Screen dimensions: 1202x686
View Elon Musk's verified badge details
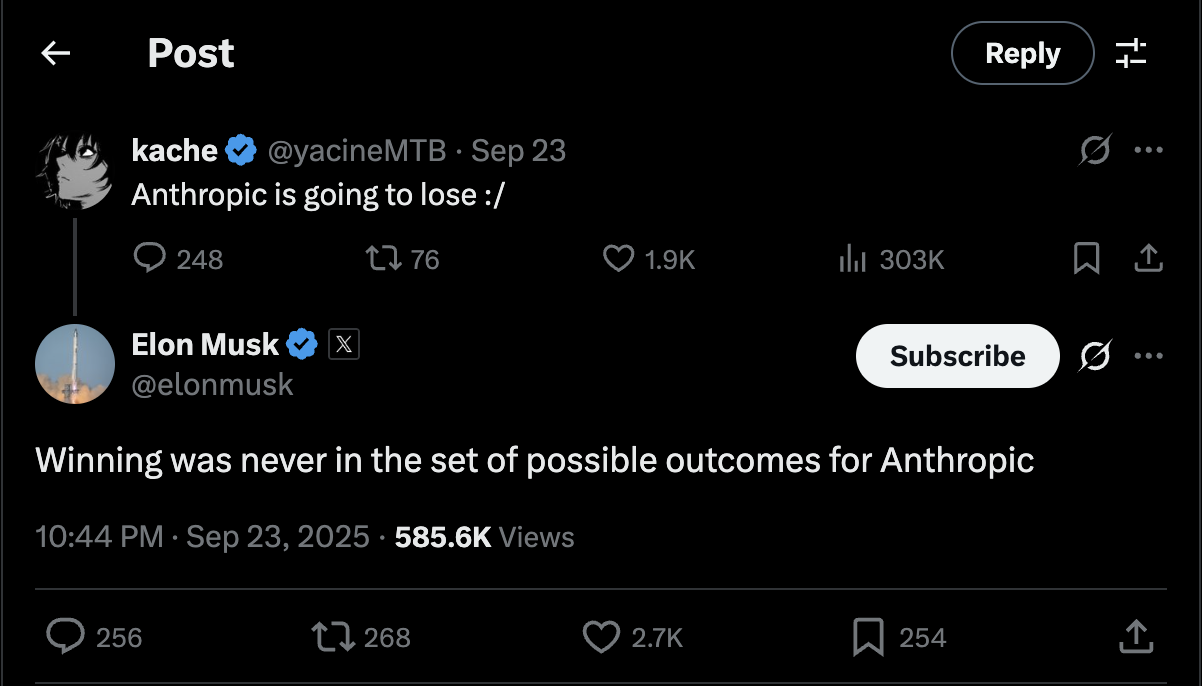(x=302, y=344)
